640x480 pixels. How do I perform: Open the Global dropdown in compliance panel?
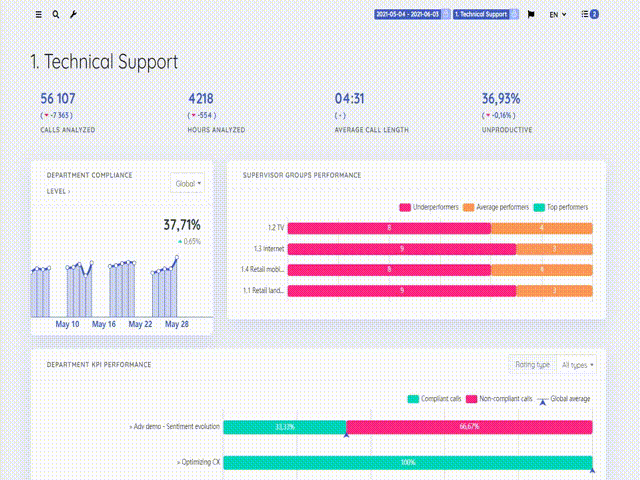[x=188, y=183]
